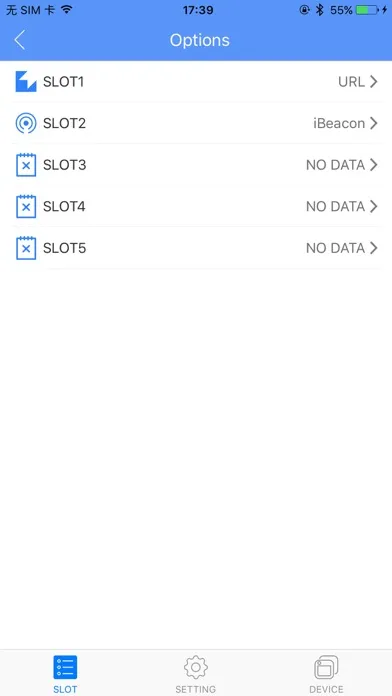Expand SLOT1 via the URL chevron
392x696 pixels.
point(374,82)
